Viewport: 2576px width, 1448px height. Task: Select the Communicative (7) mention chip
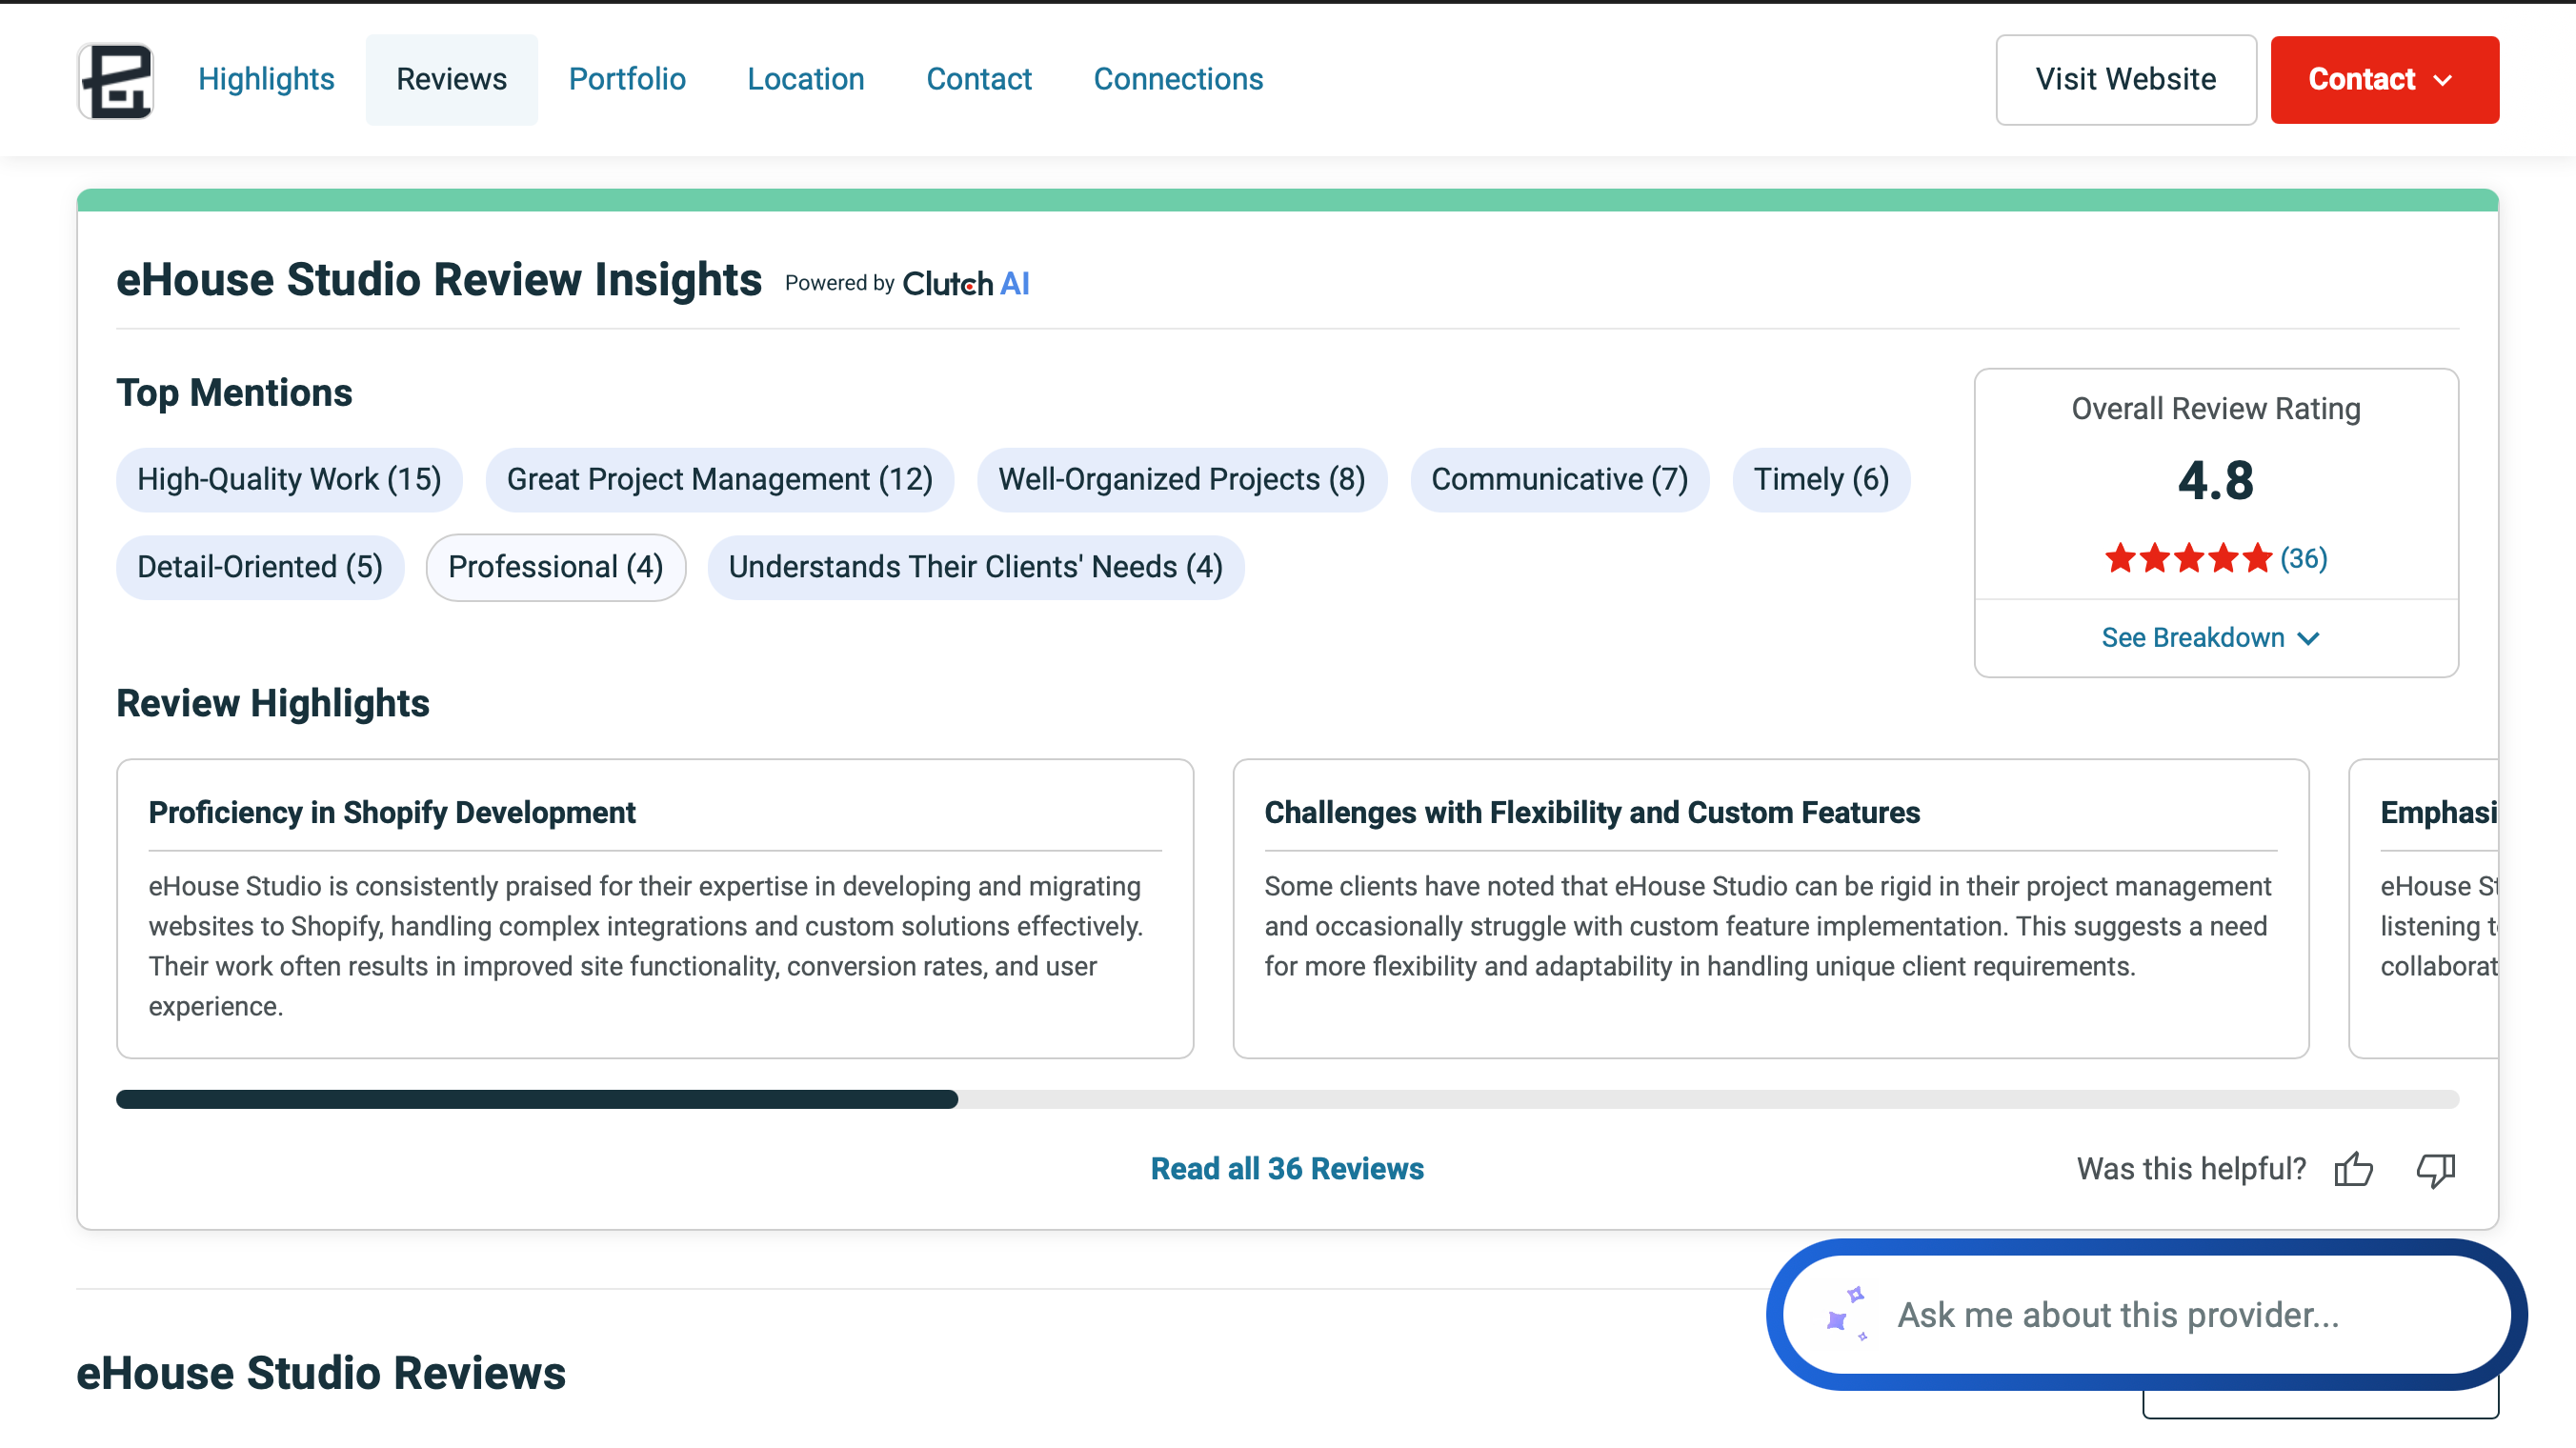[1558, 480]
